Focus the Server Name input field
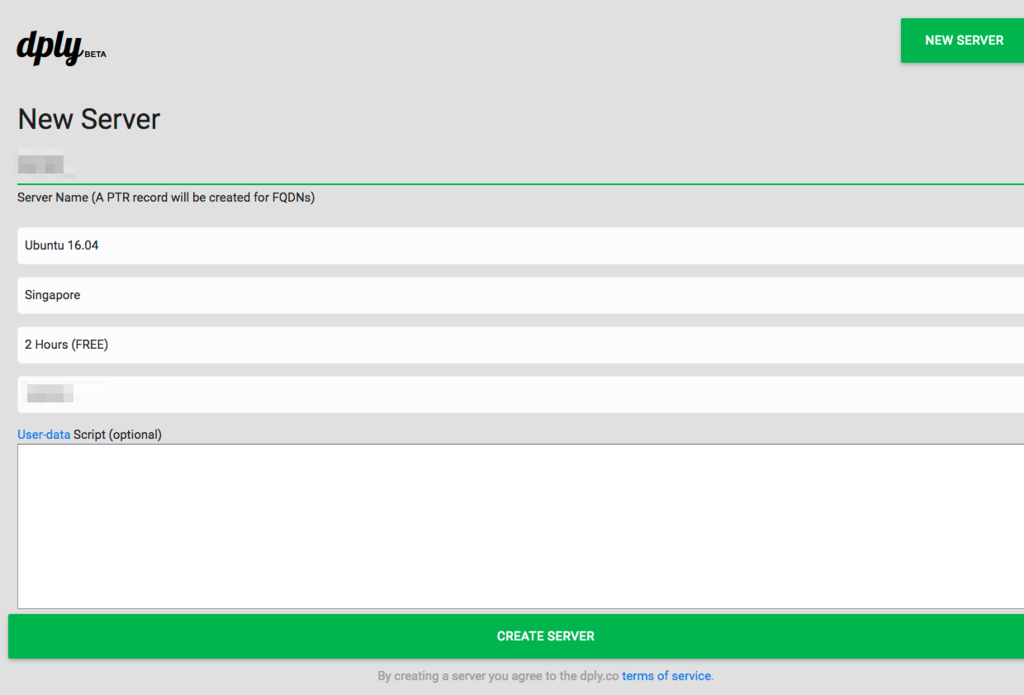 [520, 165]
